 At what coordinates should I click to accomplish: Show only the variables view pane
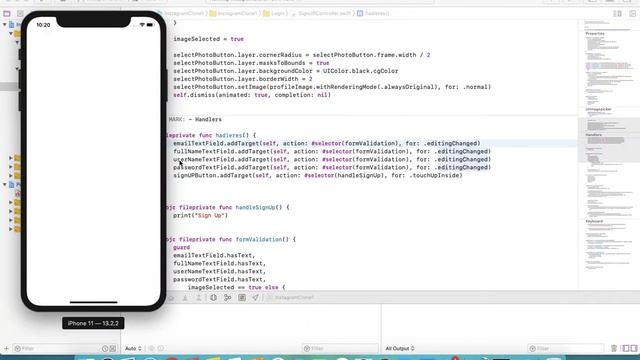click(x=626, y=348)
